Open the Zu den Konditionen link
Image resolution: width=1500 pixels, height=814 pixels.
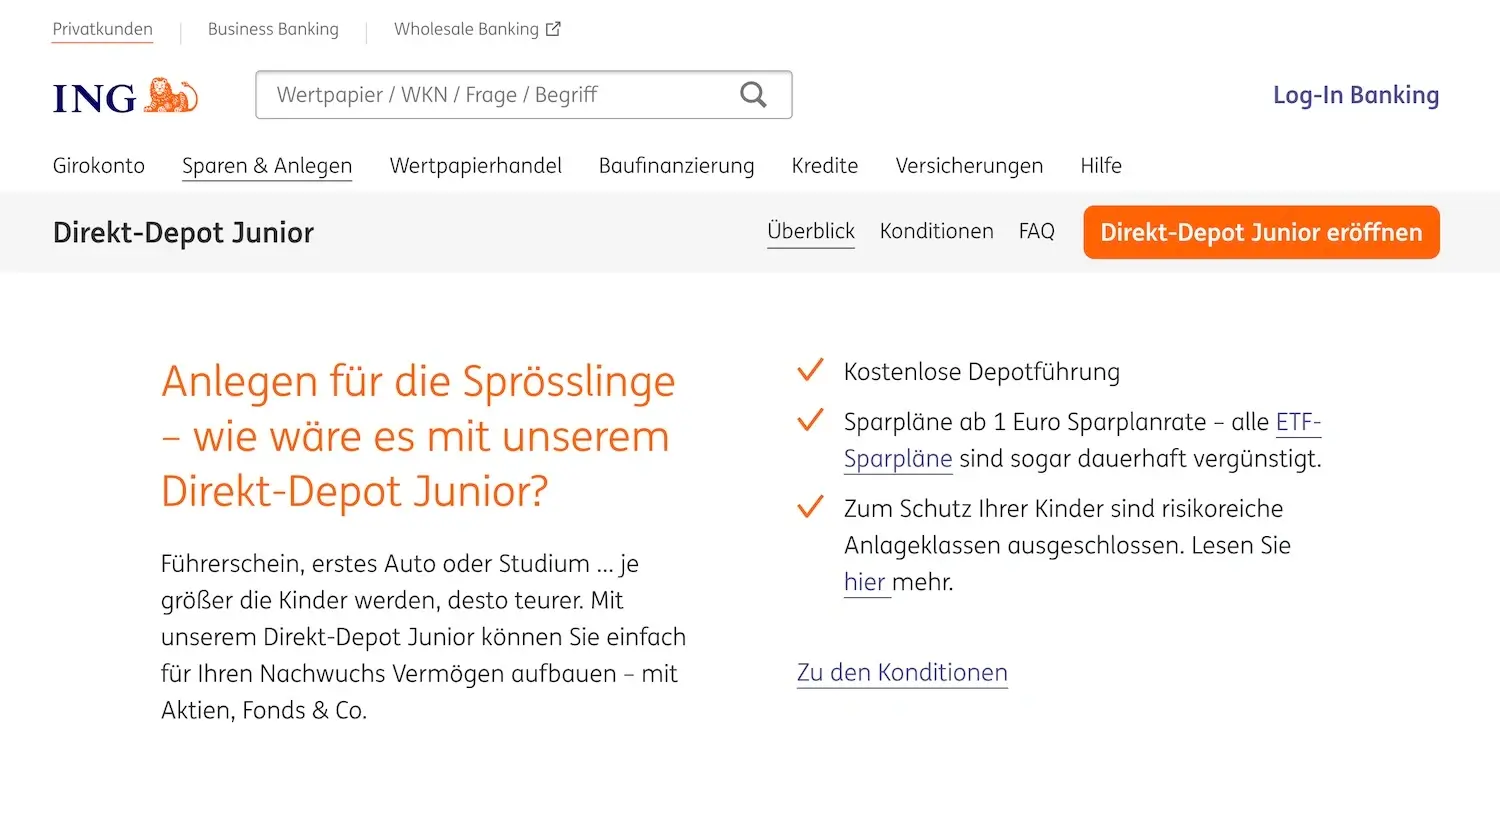click(902, 673)
